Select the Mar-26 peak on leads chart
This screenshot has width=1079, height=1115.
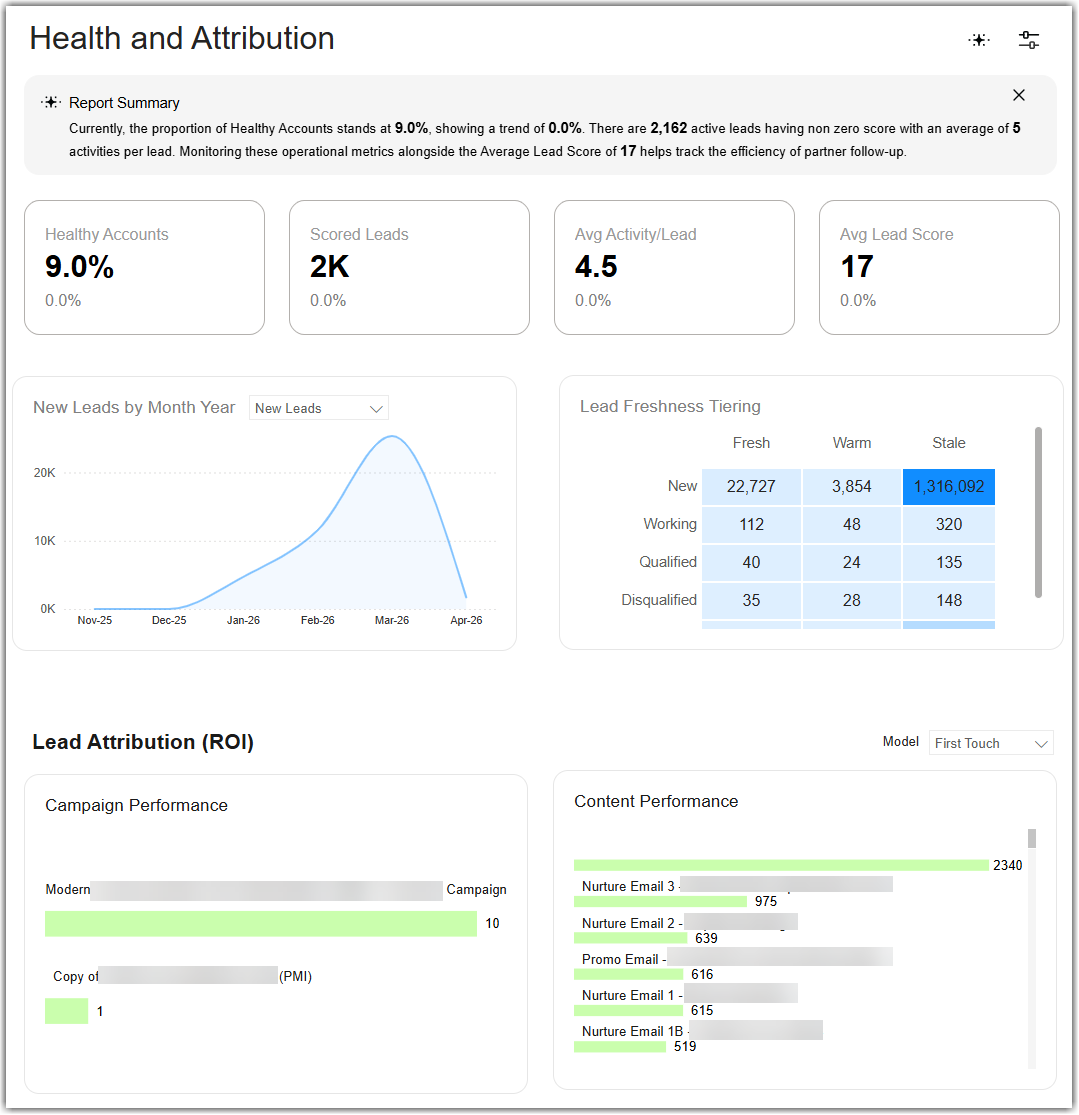pos(392,437)
